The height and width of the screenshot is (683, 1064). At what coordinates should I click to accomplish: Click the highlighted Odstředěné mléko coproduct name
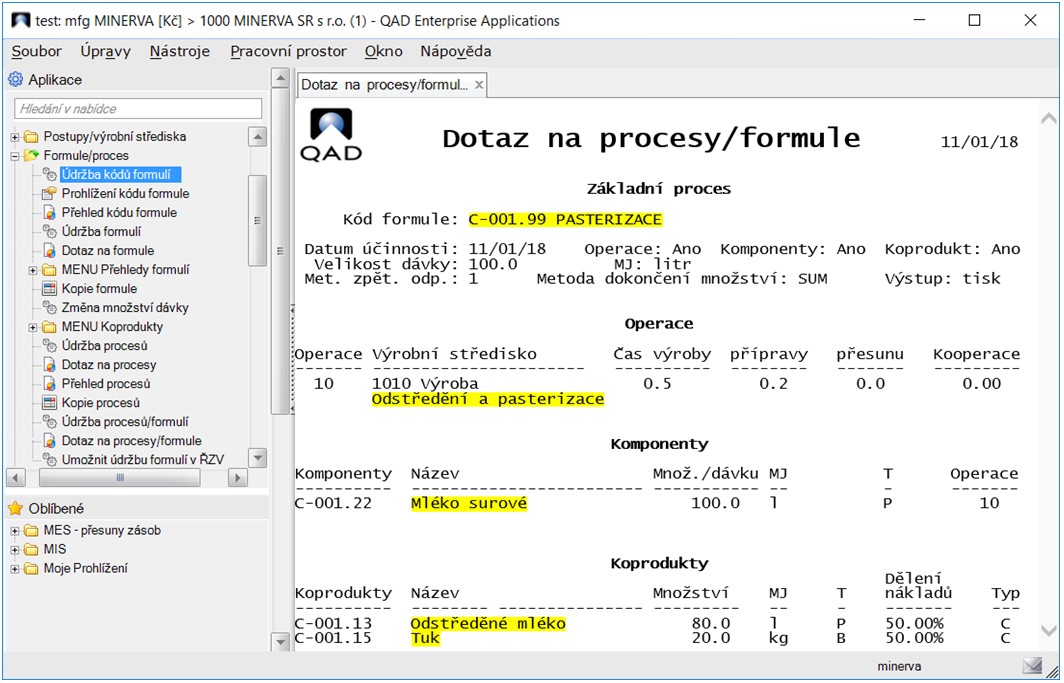click(x=488, y=623)
